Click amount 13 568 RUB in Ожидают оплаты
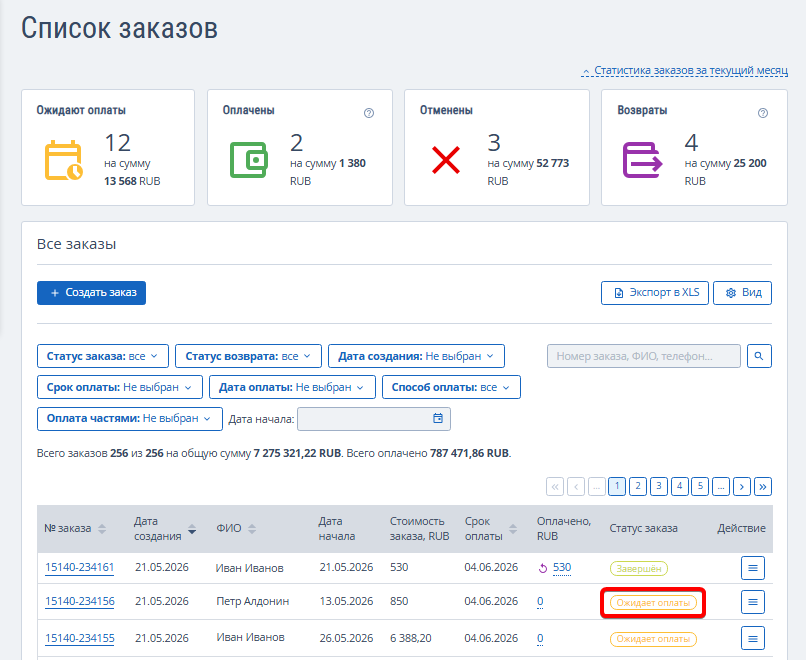 tap(132, 181)
